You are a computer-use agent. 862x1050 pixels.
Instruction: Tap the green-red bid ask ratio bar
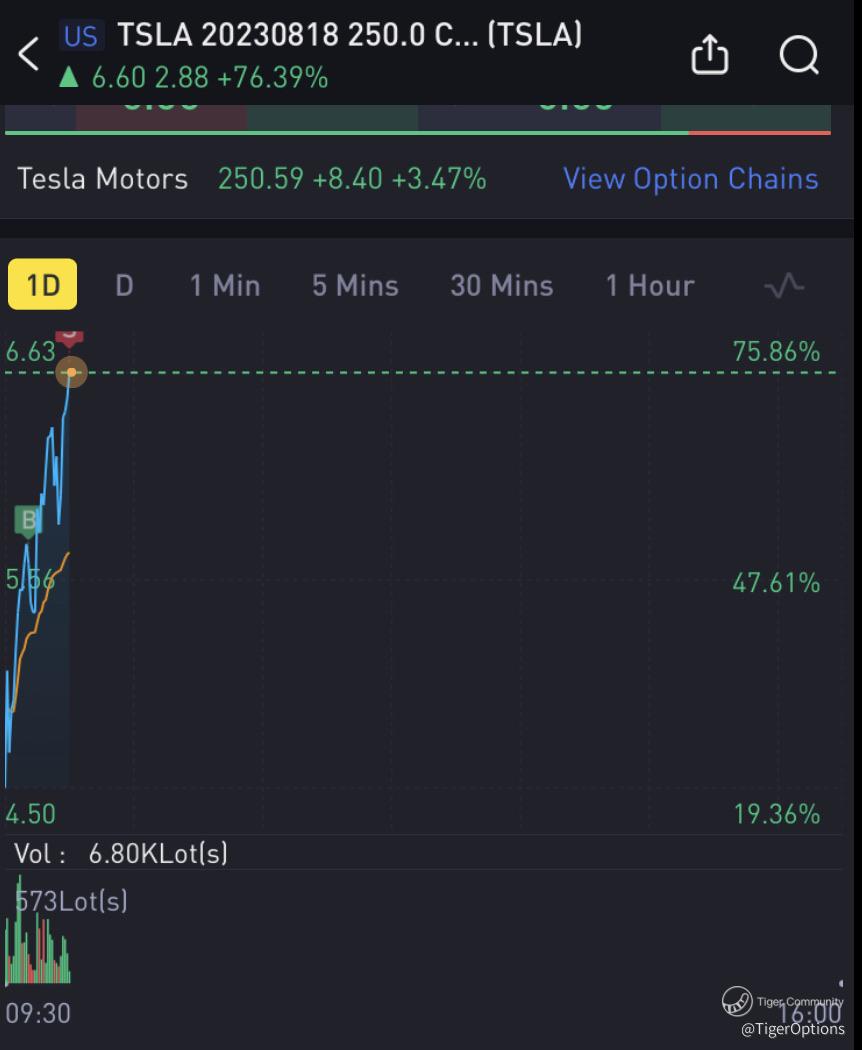[x=417, y=131]
